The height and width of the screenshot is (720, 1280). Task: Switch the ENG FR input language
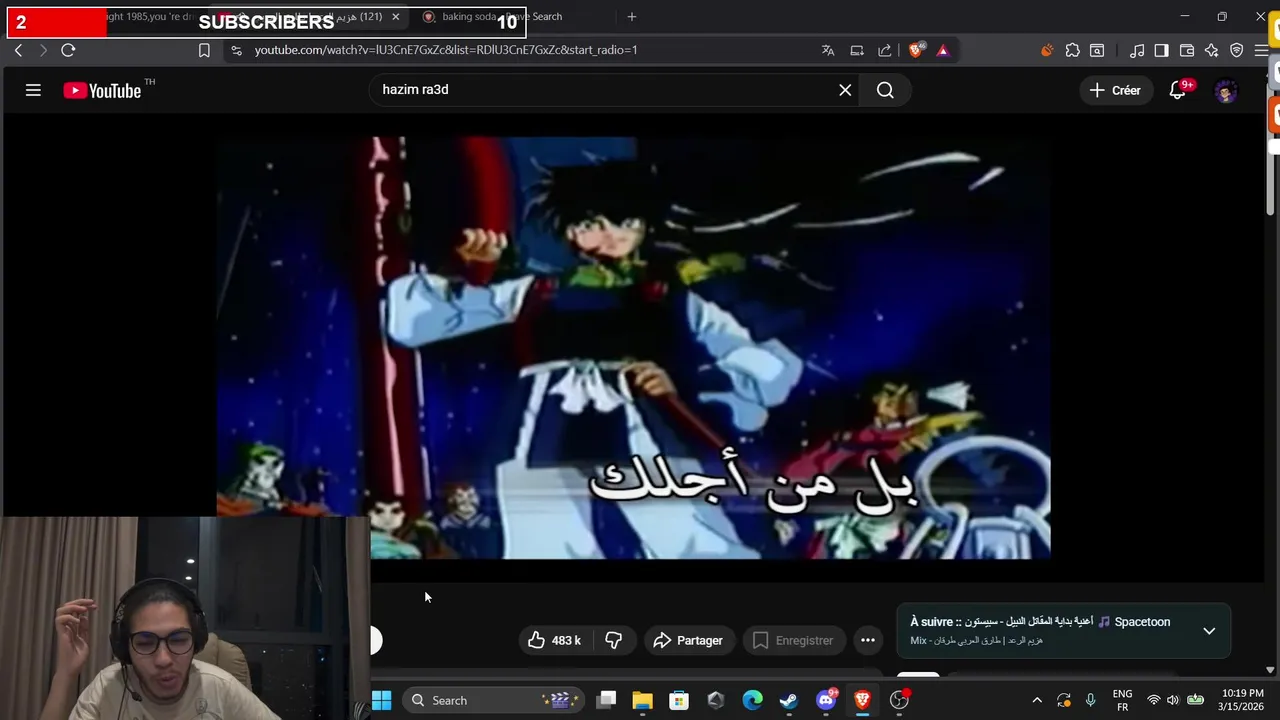(1122, 700)
